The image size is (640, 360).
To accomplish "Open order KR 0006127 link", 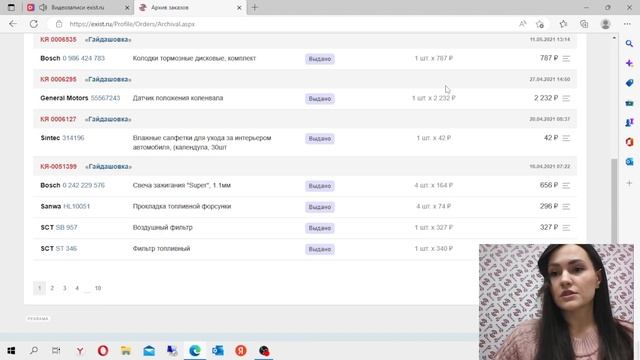I will point(58,119).
